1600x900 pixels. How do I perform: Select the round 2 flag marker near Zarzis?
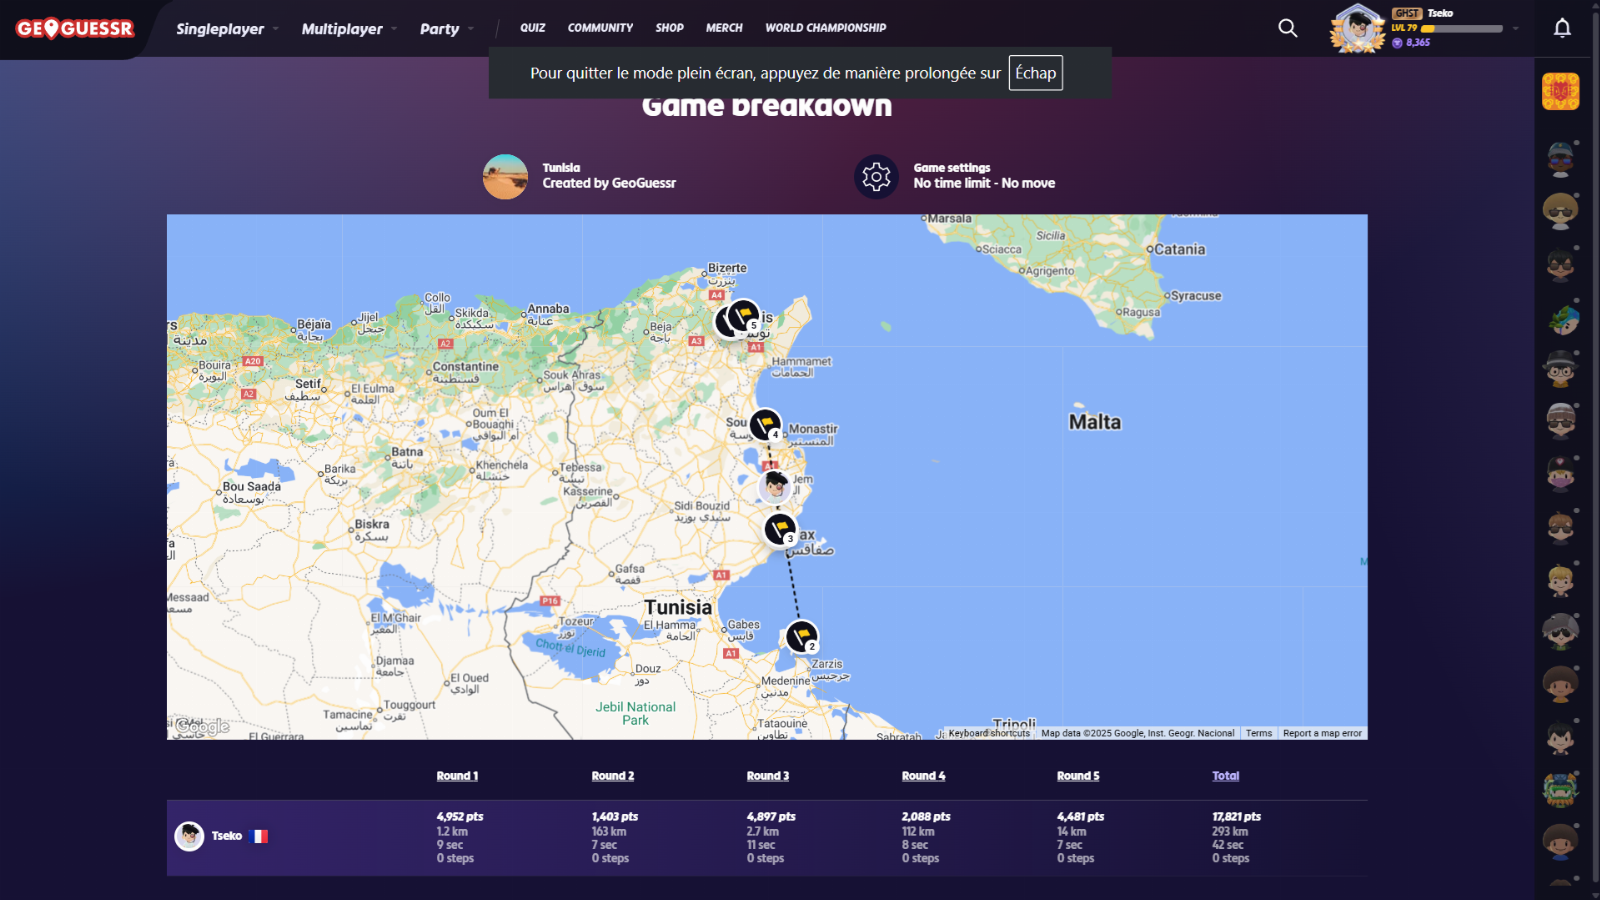(x=801, y=635)
